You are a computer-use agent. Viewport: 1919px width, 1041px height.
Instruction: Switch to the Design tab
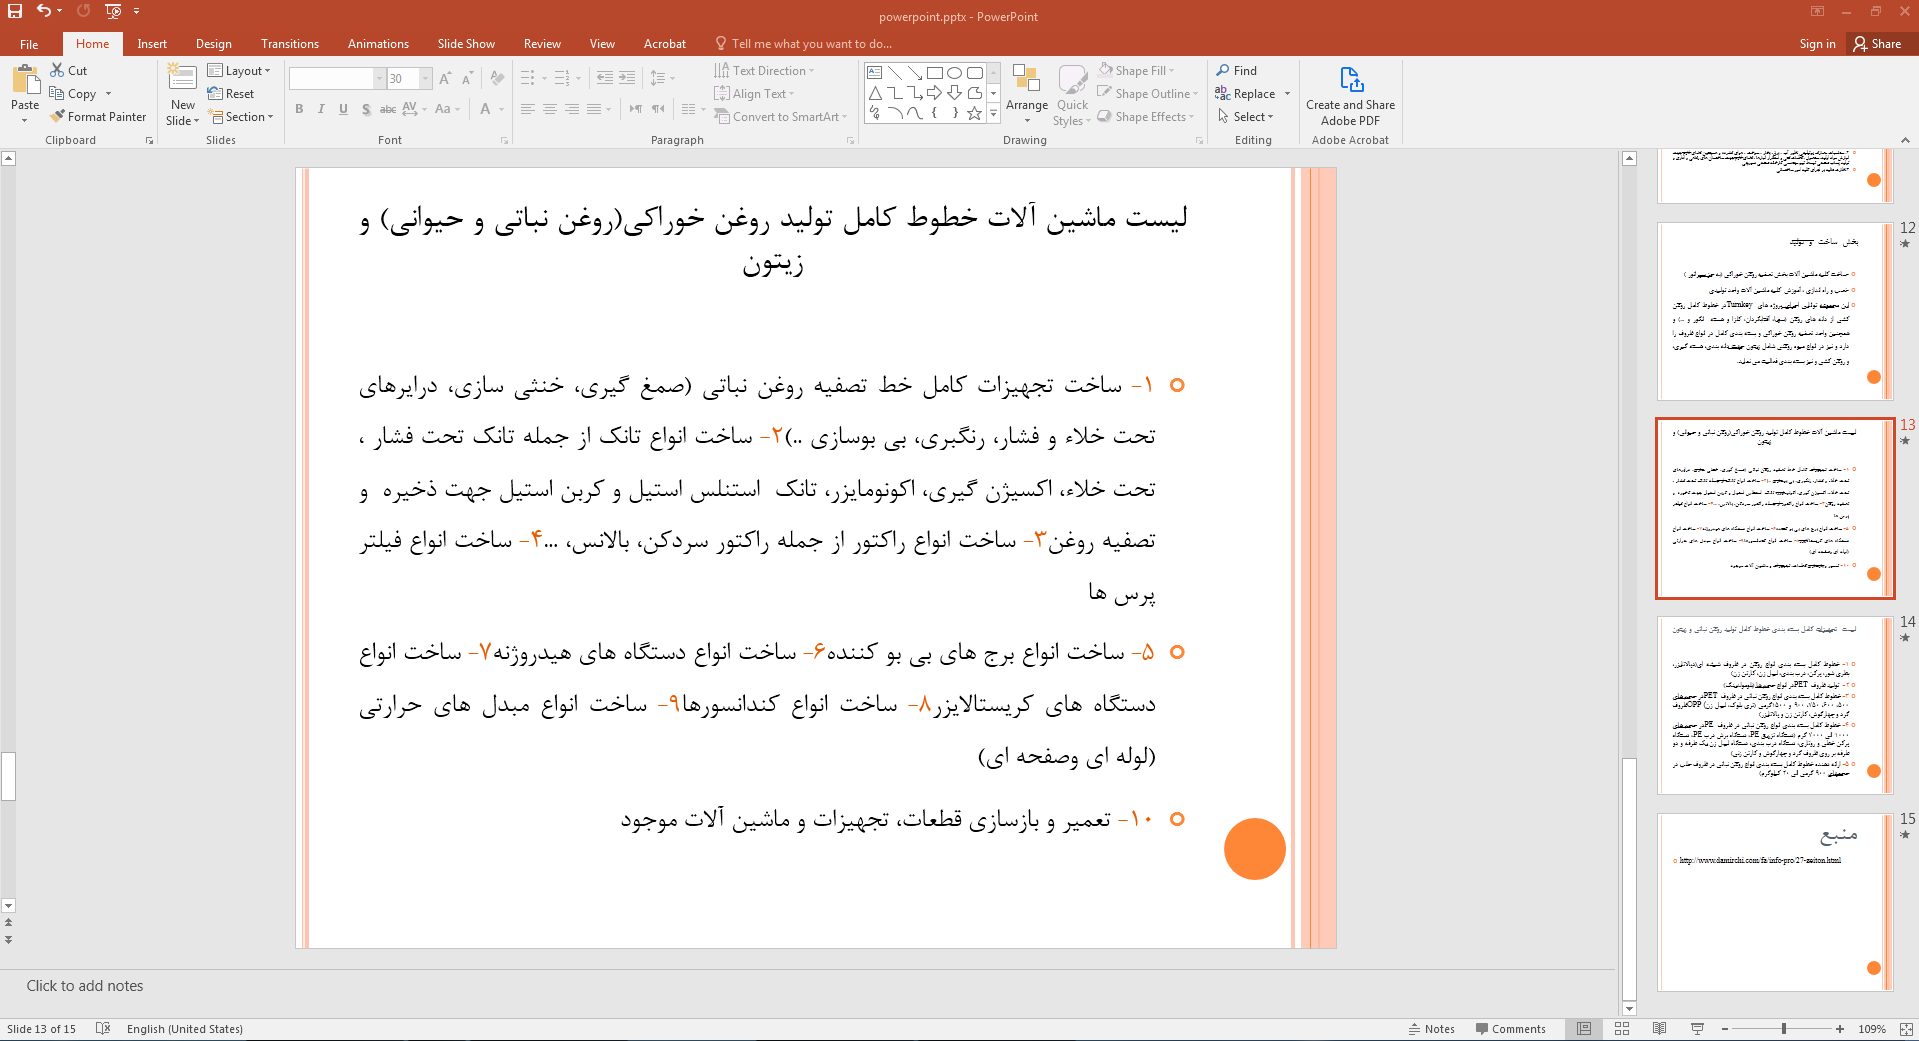pos(214,44)
